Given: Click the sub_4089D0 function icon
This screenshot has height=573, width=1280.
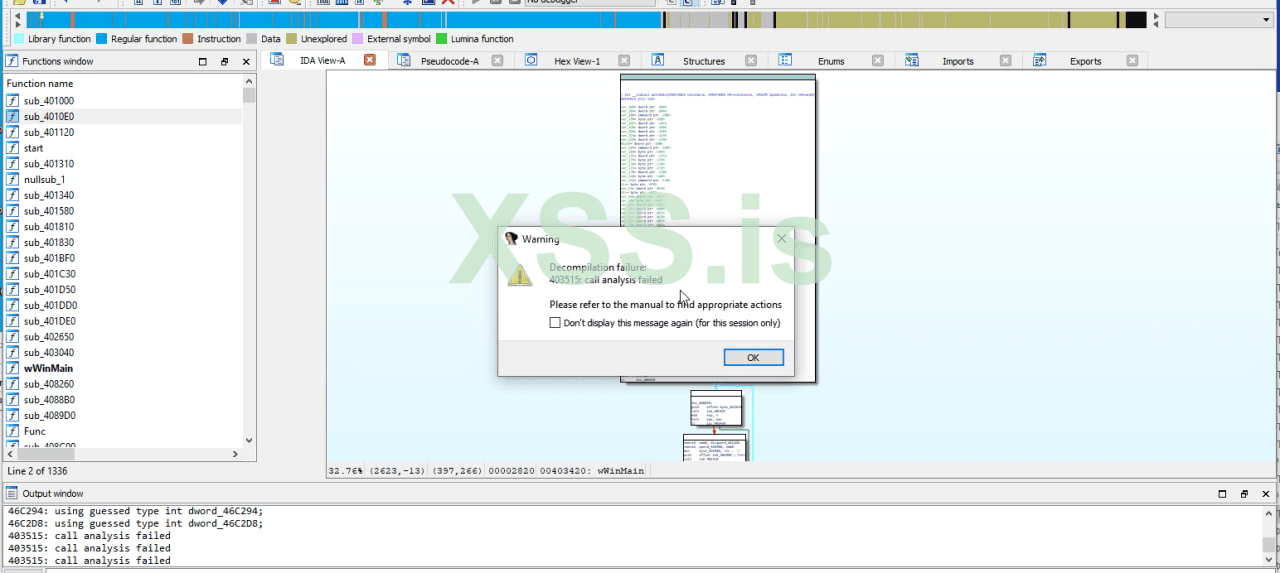Looking at the screenshot, I should [x=13, y=415].
